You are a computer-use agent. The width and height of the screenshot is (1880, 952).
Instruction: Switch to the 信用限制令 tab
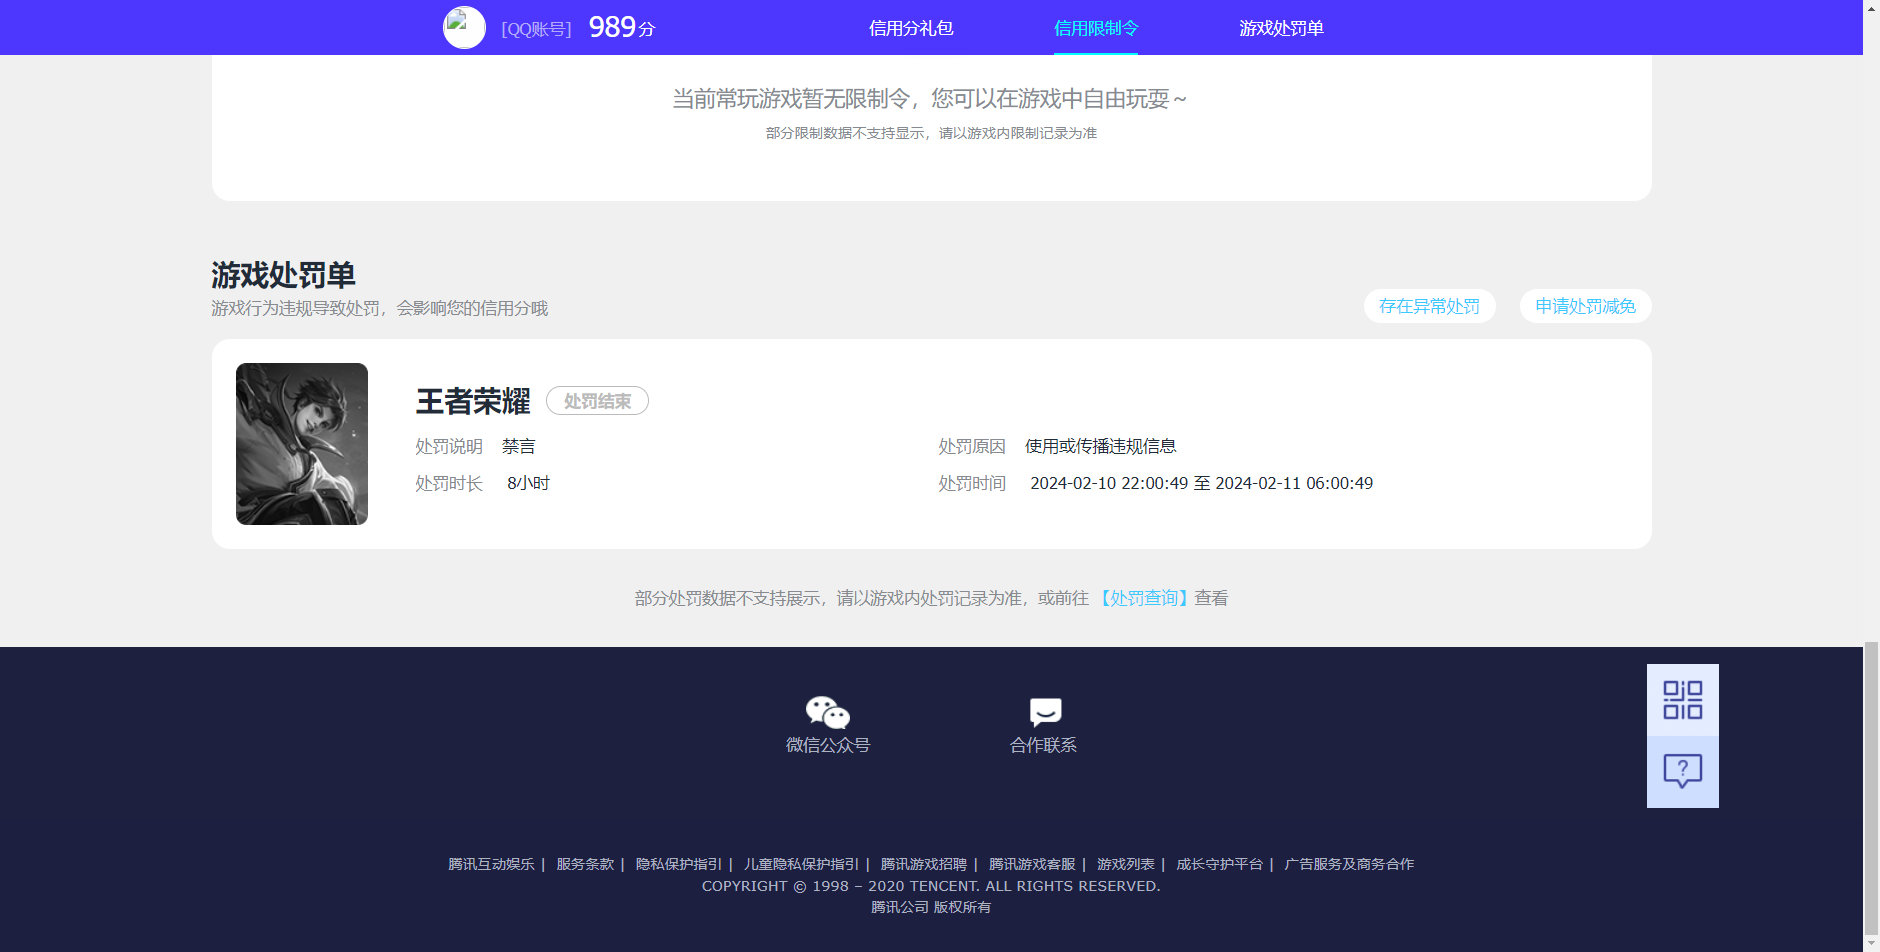click(x=1096, y=28)
